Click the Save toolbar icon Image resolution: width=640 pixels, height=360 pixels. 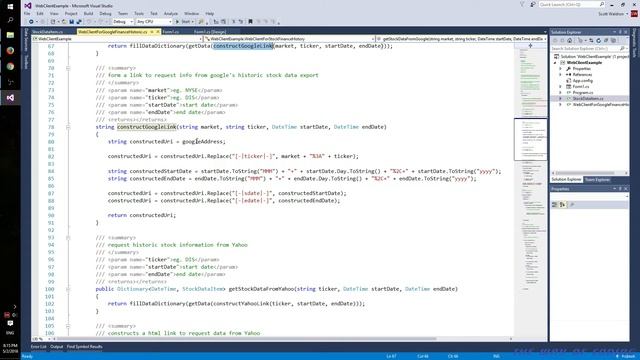click(71, 22)
